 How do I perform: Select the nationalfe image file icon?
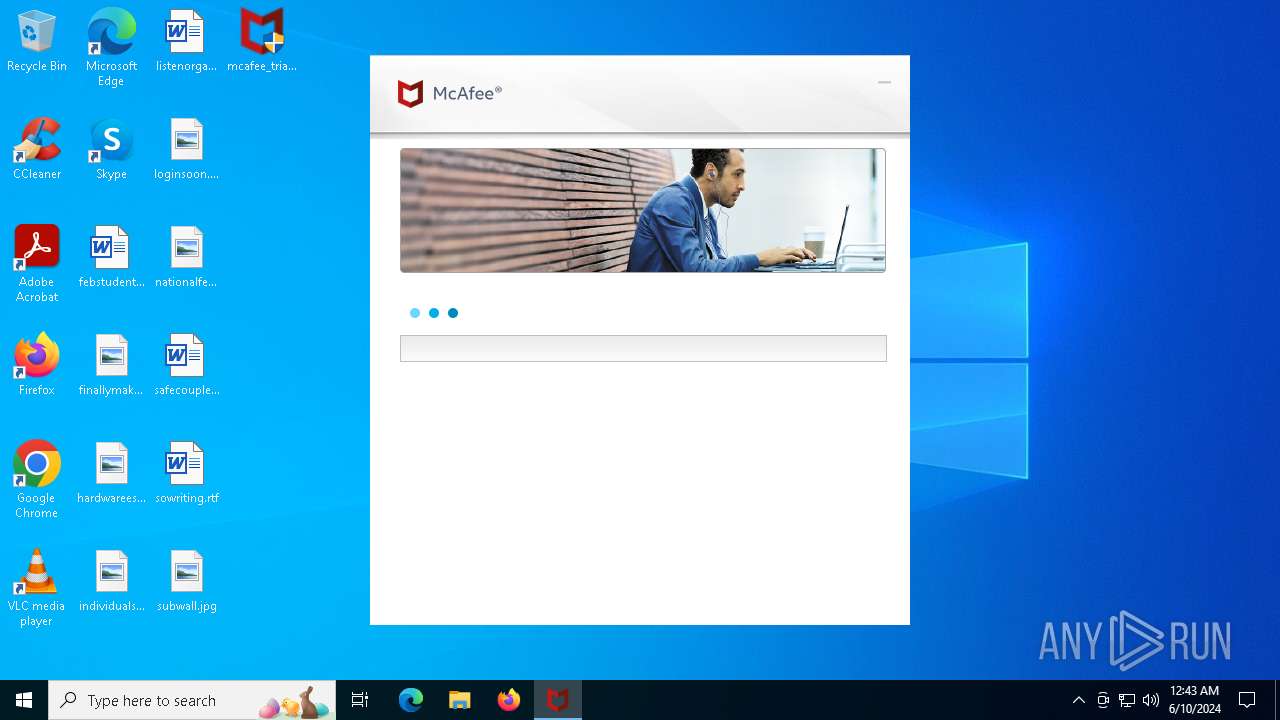186,258
